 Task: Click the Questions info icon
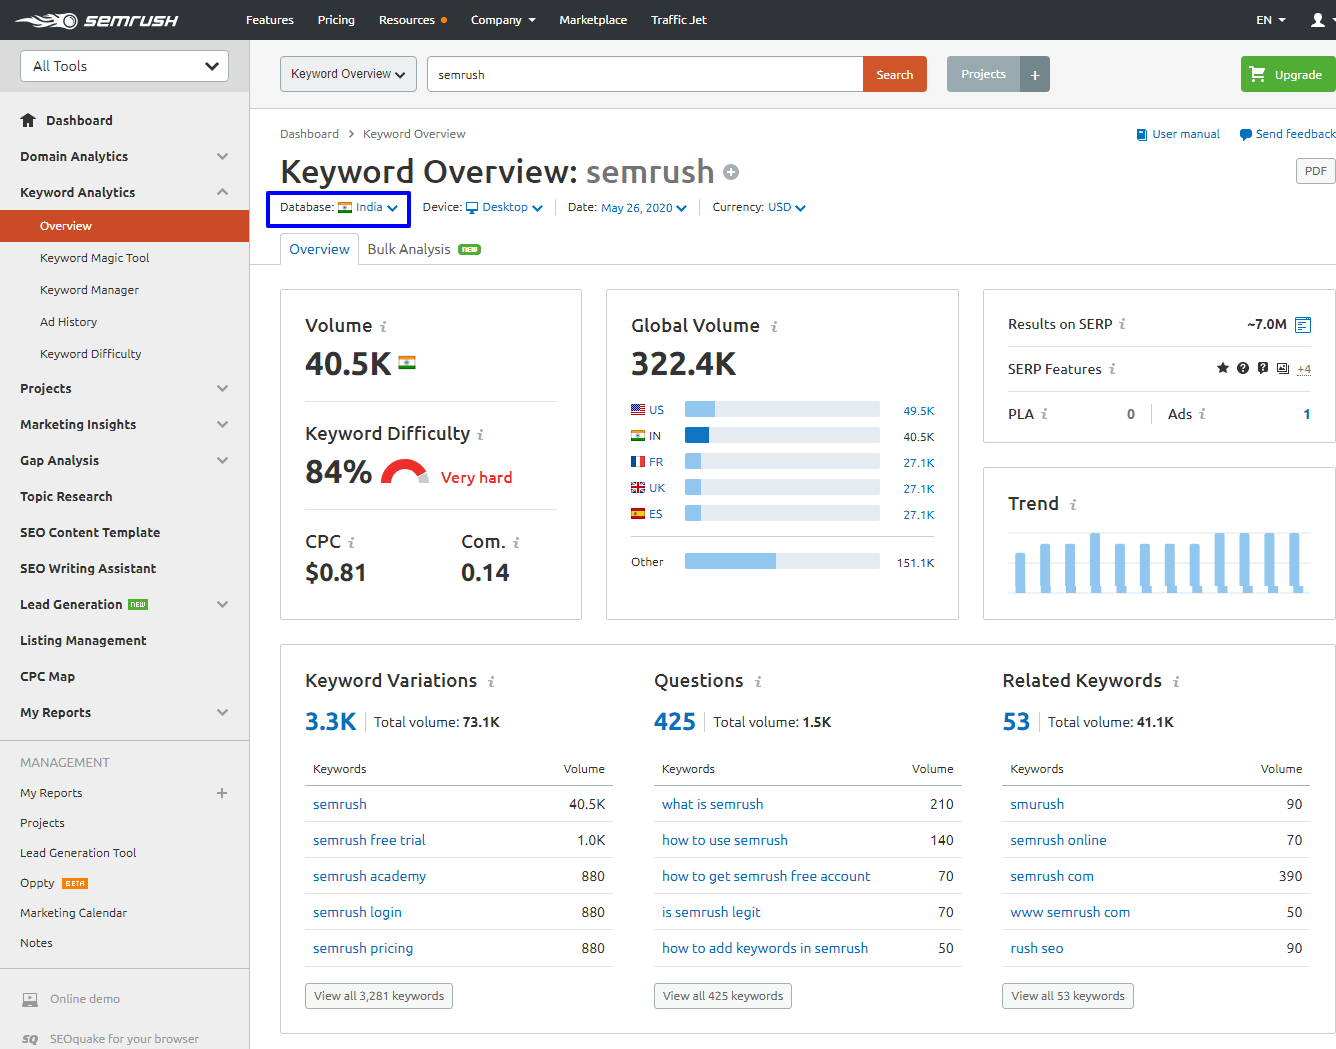point(758,682)
